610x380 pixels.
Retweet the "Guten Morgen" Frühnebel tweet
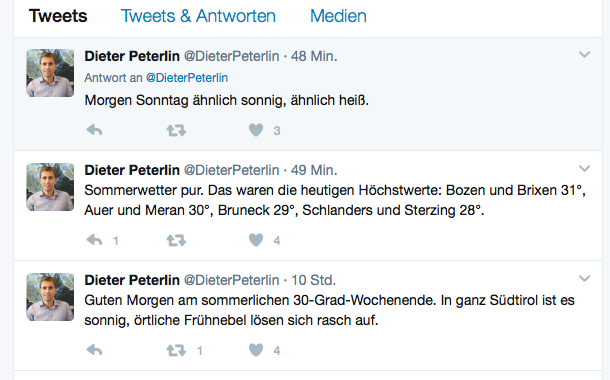point(176,350)
